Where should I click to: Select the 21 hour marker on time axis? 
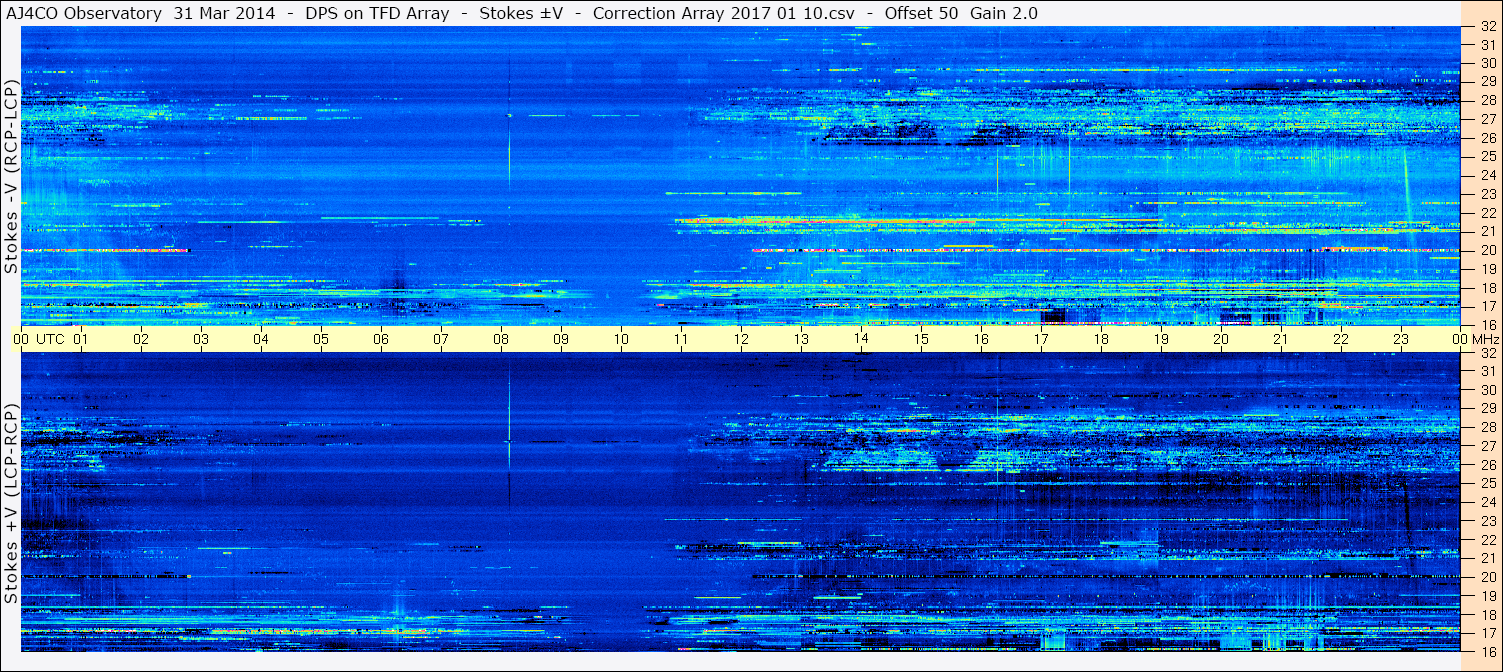click(x=1281, y=339)
